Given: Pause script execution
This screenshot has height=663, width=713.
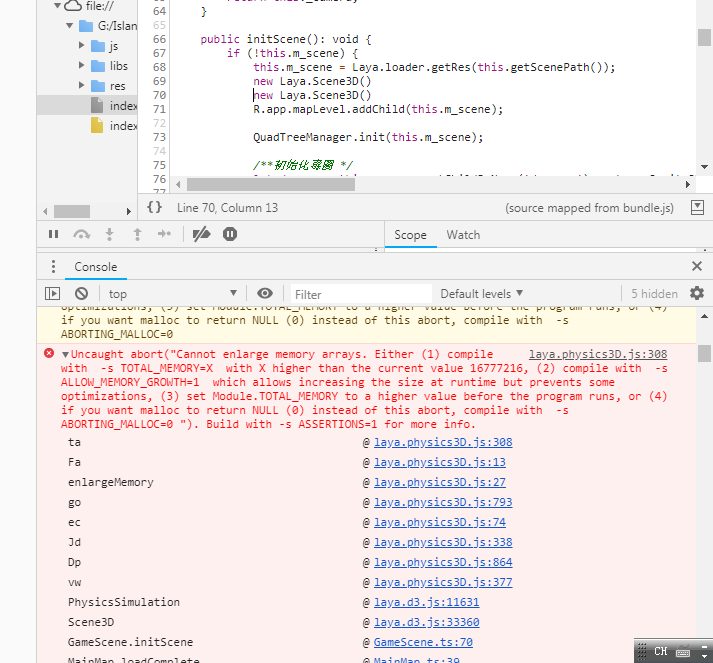Looking at the screenshot, I should click(54, 234).
